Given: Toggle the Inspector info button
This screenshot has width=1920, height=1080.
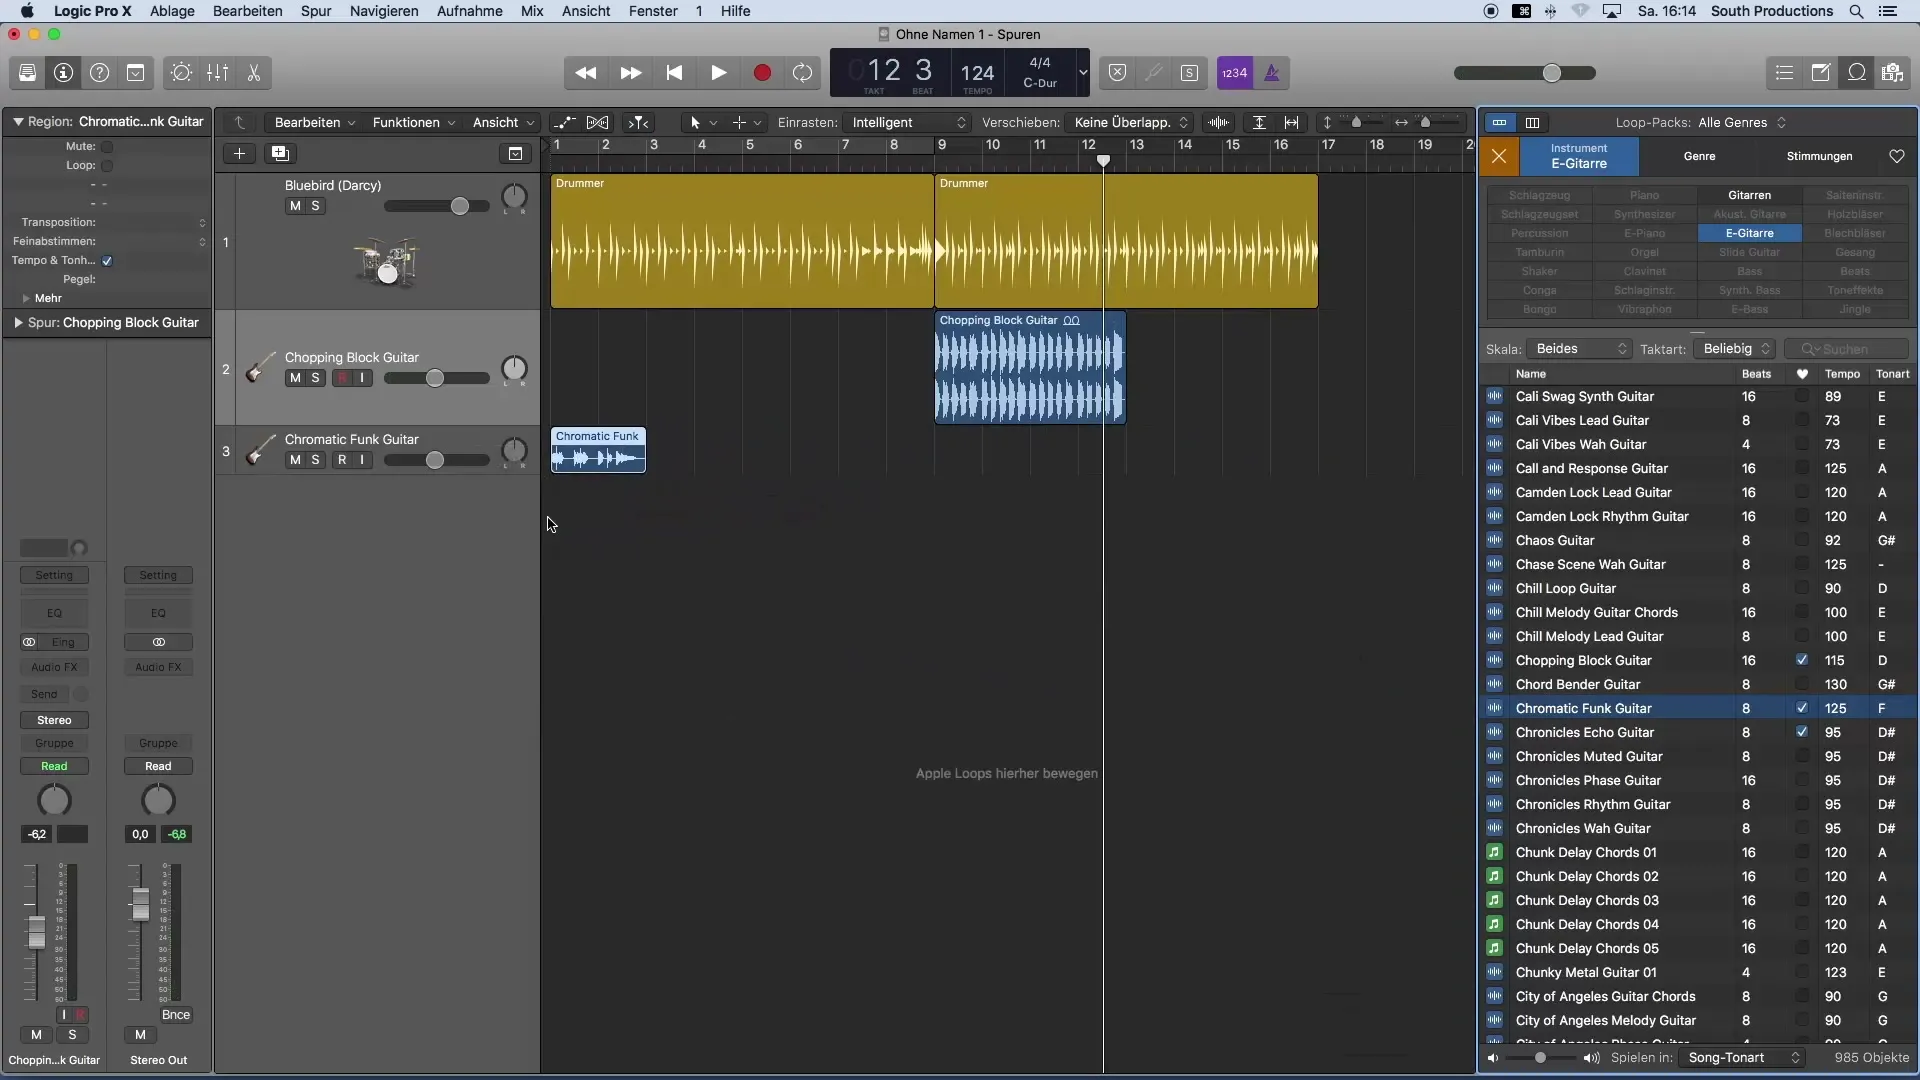Looking at the screenshot, I should pyautogui.click(x=63, y=73).
